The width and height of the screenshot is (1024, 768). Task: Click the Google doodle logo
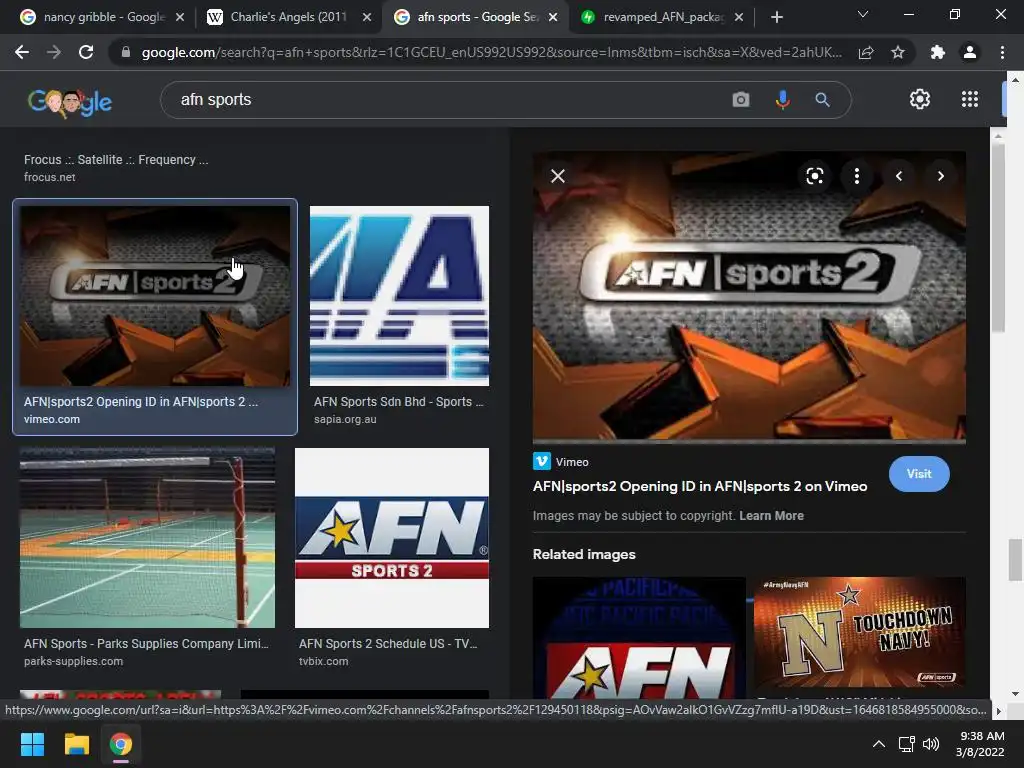pos(70,103)
